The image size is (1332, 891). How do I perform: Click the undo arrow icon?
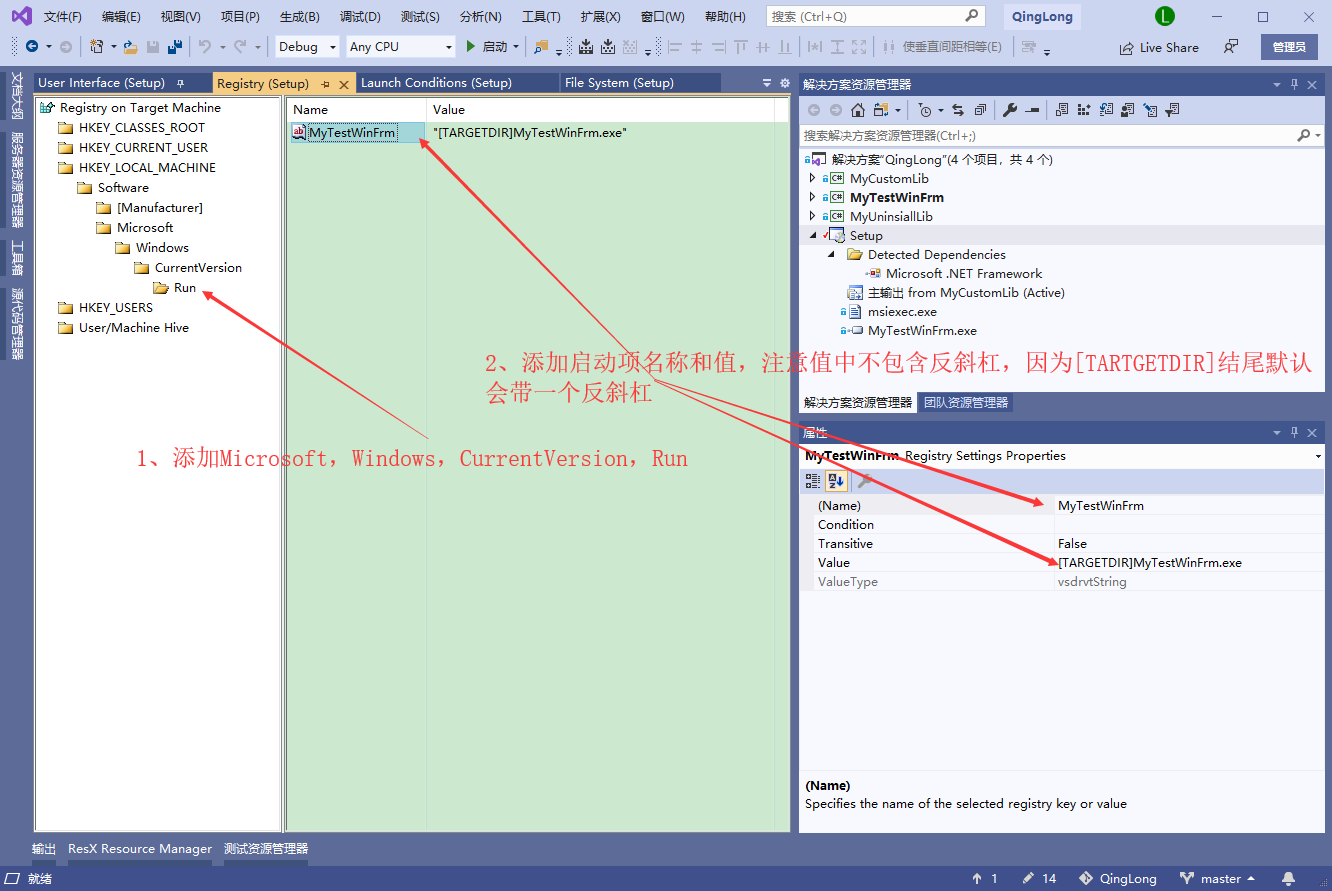pyautogui.click(x=204, y=46)
